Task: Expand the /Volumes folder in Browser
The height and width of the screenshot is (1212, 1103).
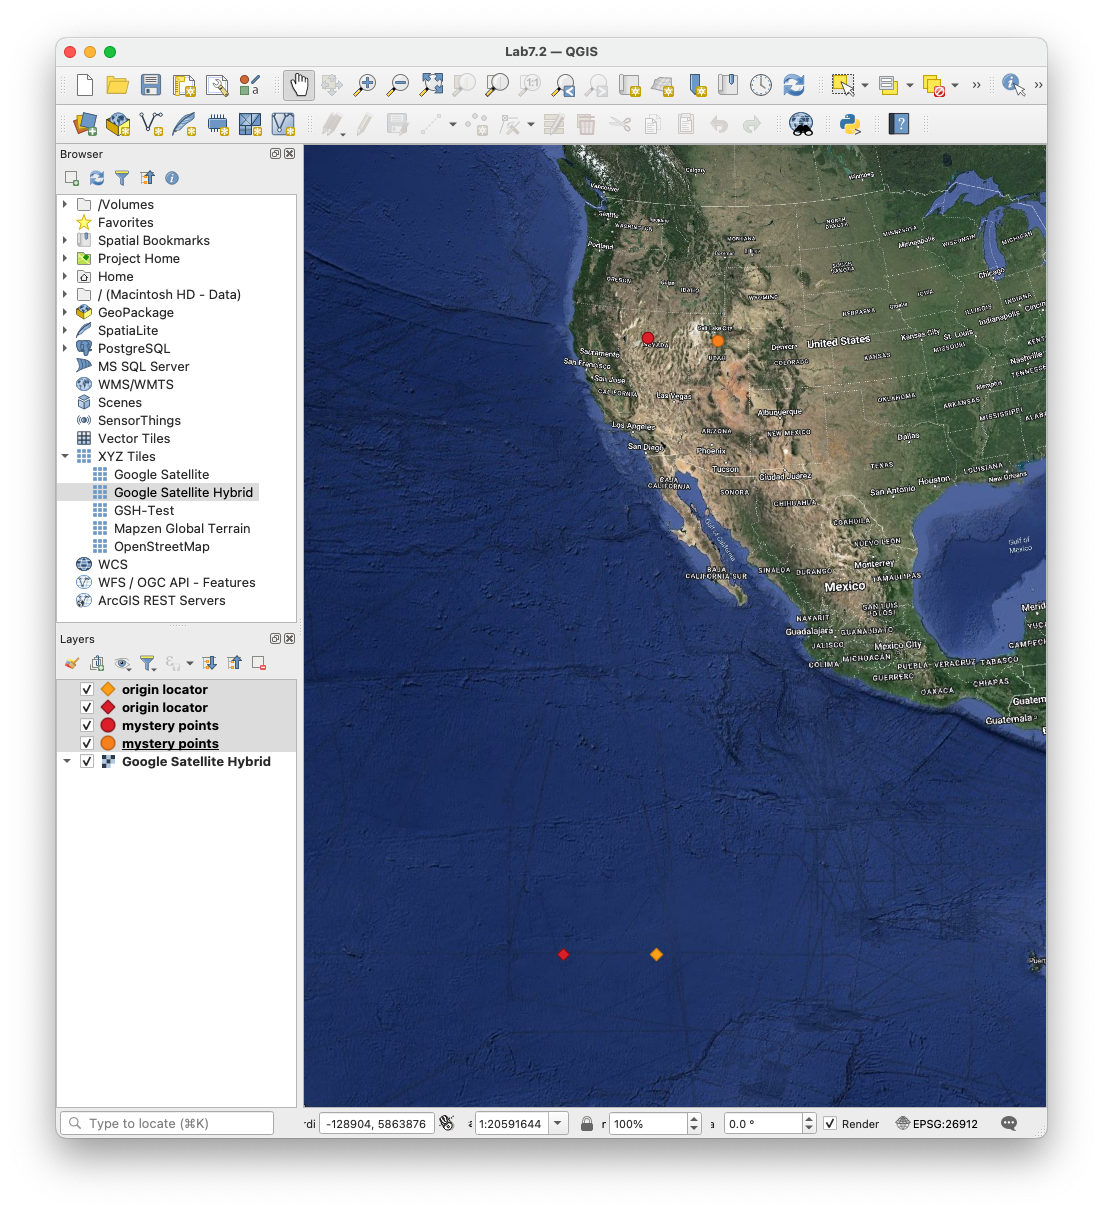Action: click(65, 204)
